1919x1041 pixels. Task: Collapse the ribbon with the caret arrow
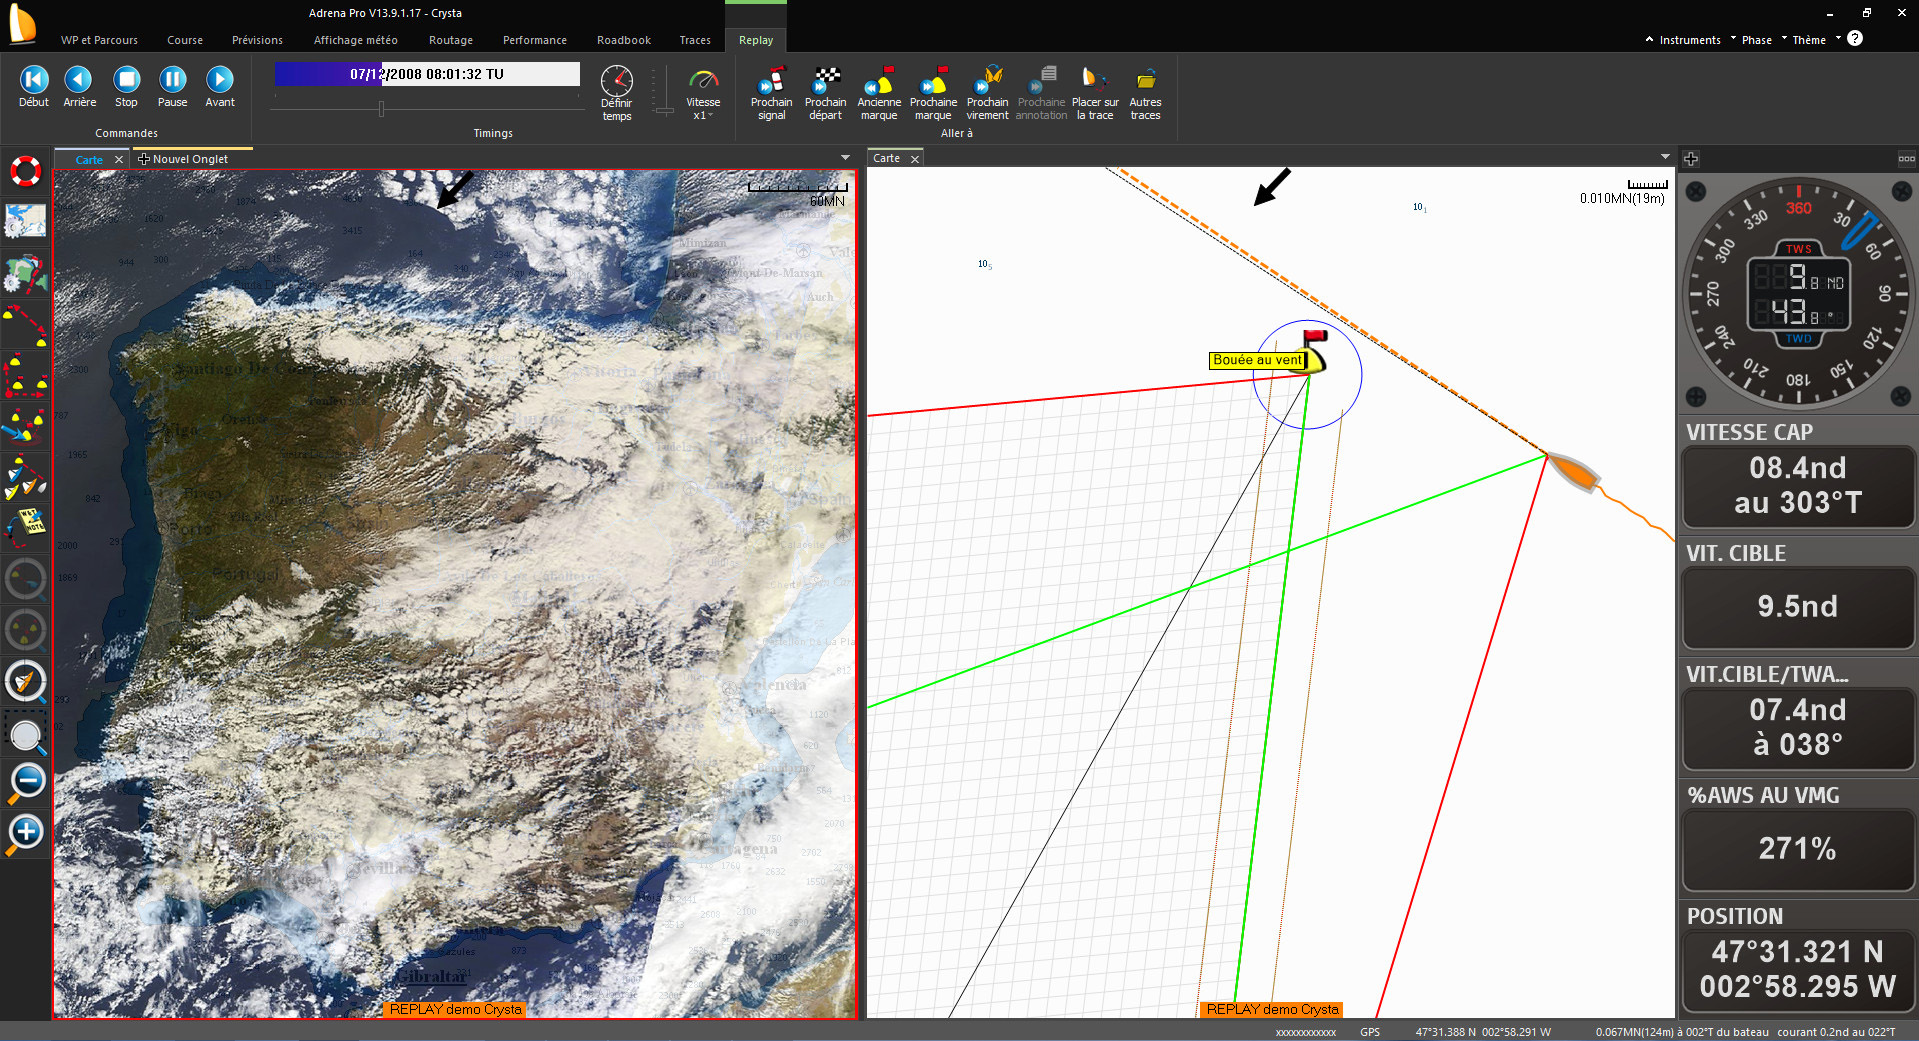tap(1649, 39)
